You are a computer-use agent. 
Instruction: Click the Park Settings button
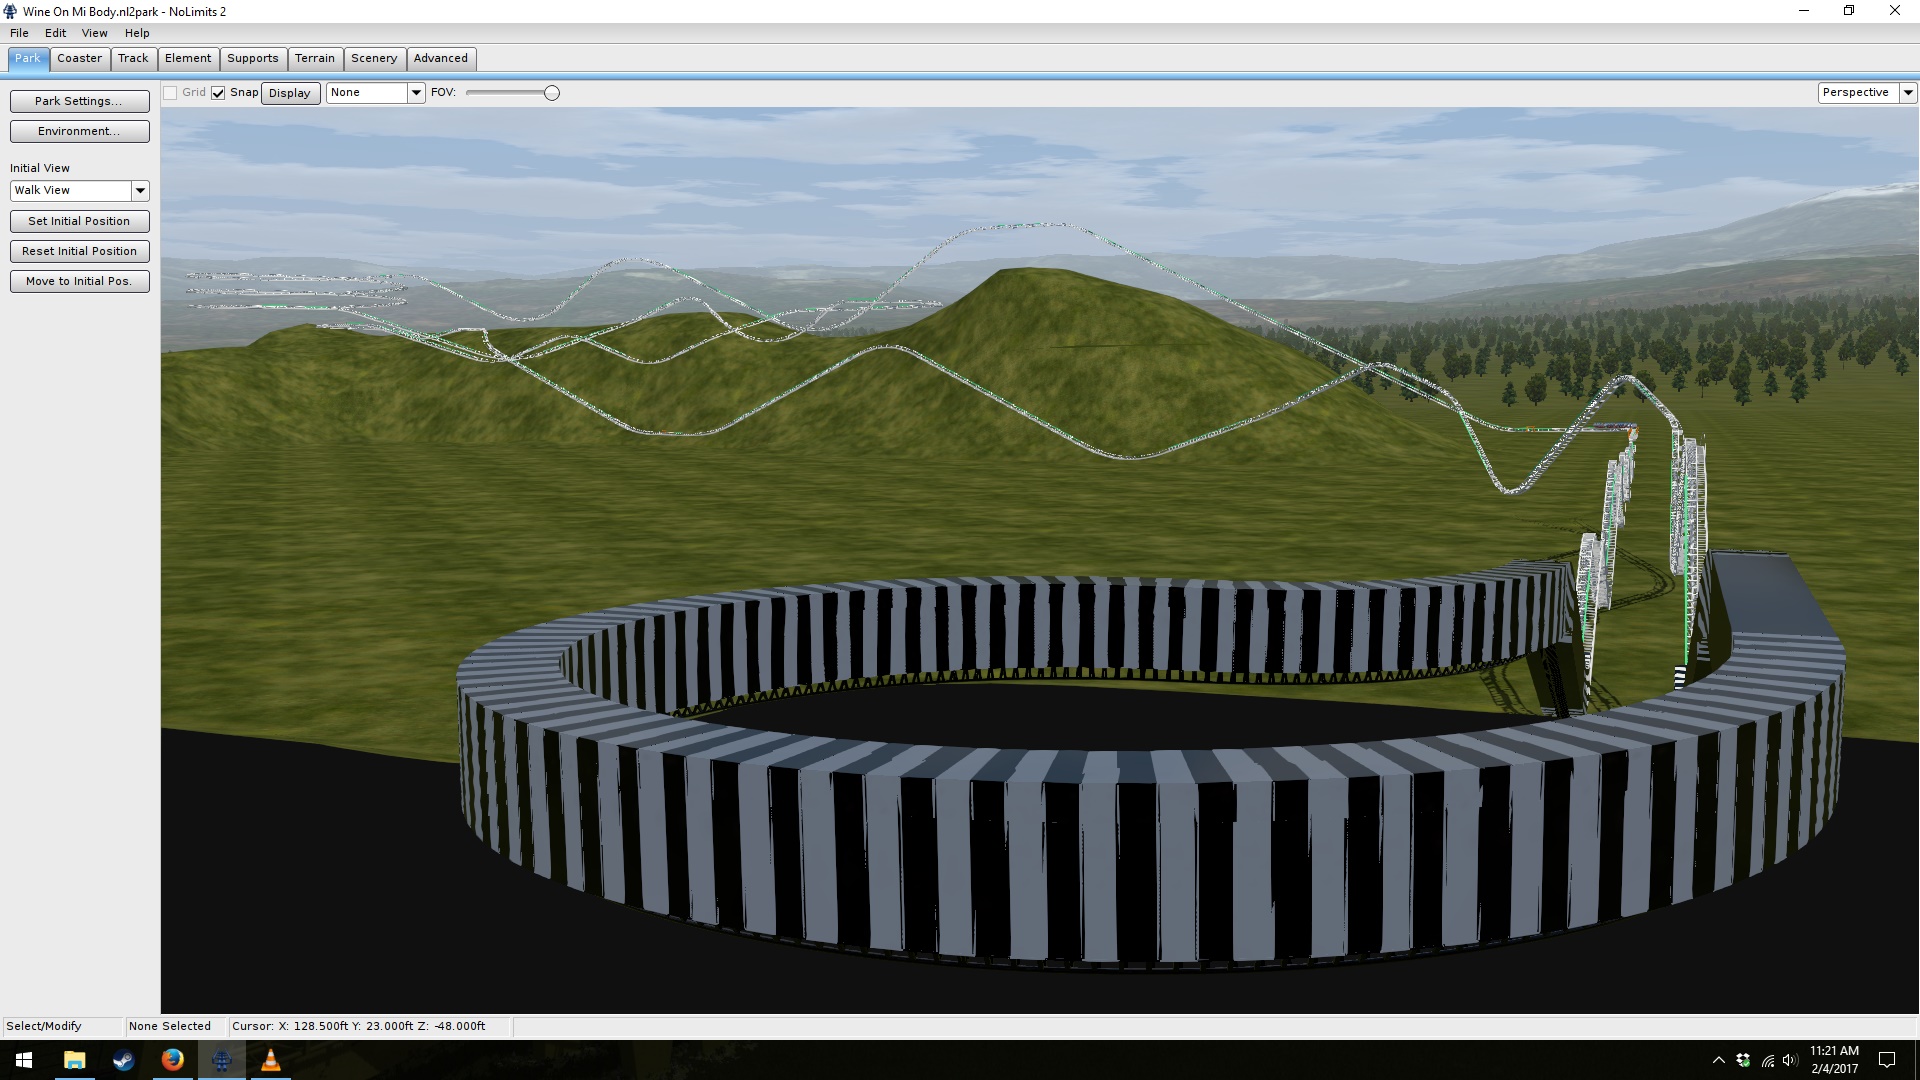point(79,101)
